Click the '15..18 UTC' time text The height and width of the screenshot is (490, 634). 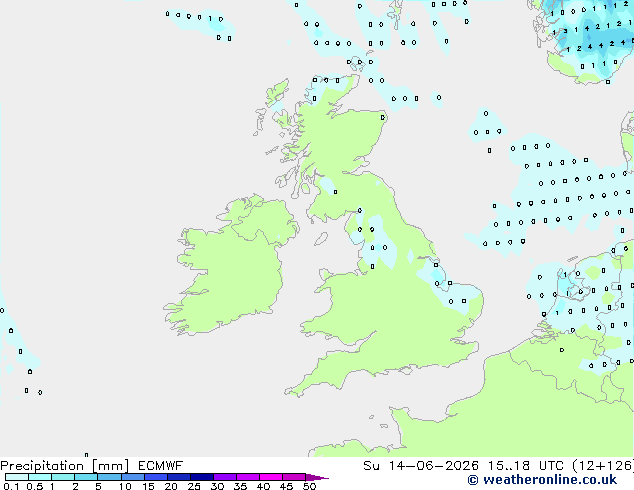525,466
